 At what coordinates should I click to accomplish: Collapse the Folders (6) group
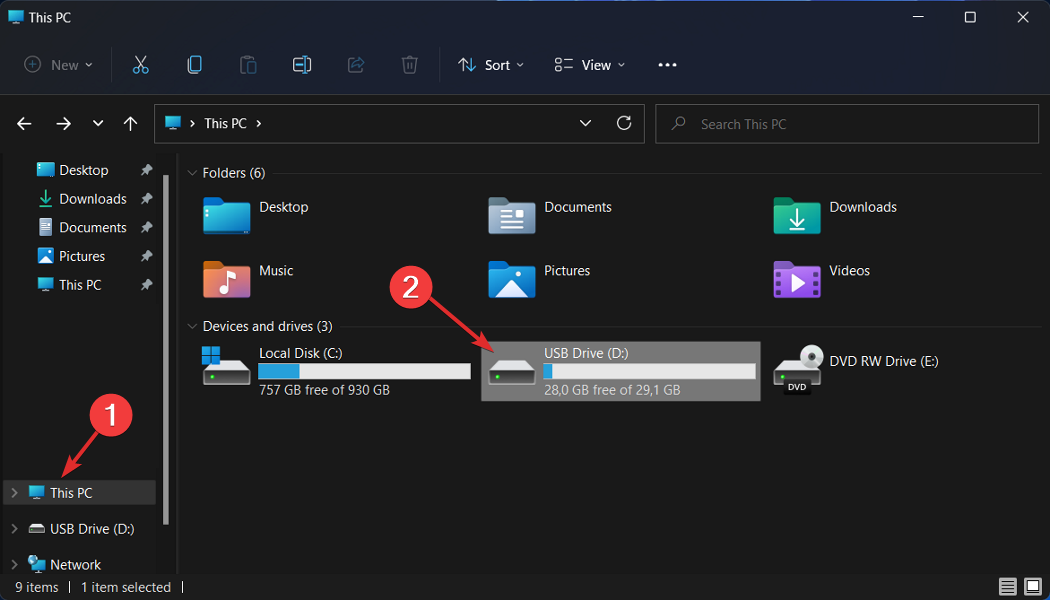[193, 173]
